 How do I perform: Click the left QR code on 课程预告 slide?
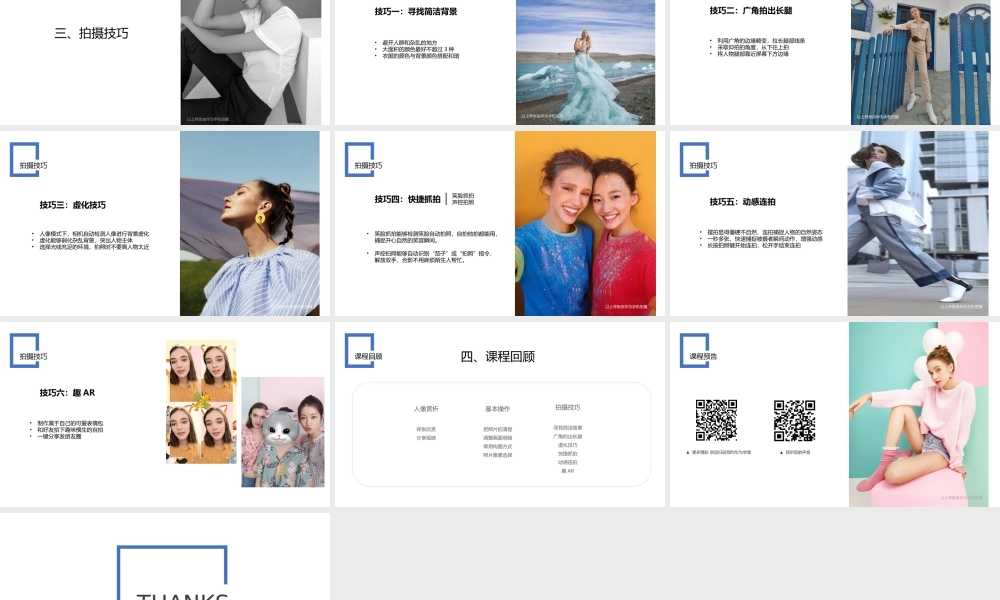[716, 420]
